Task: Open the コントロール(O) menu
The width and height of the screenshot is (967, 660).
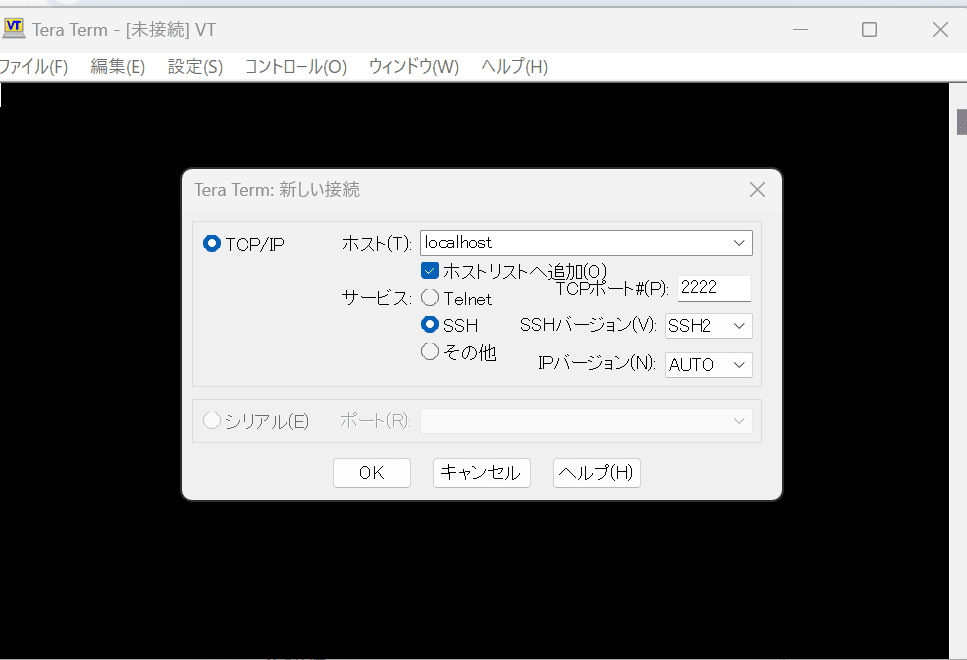Action: point(295,67)
